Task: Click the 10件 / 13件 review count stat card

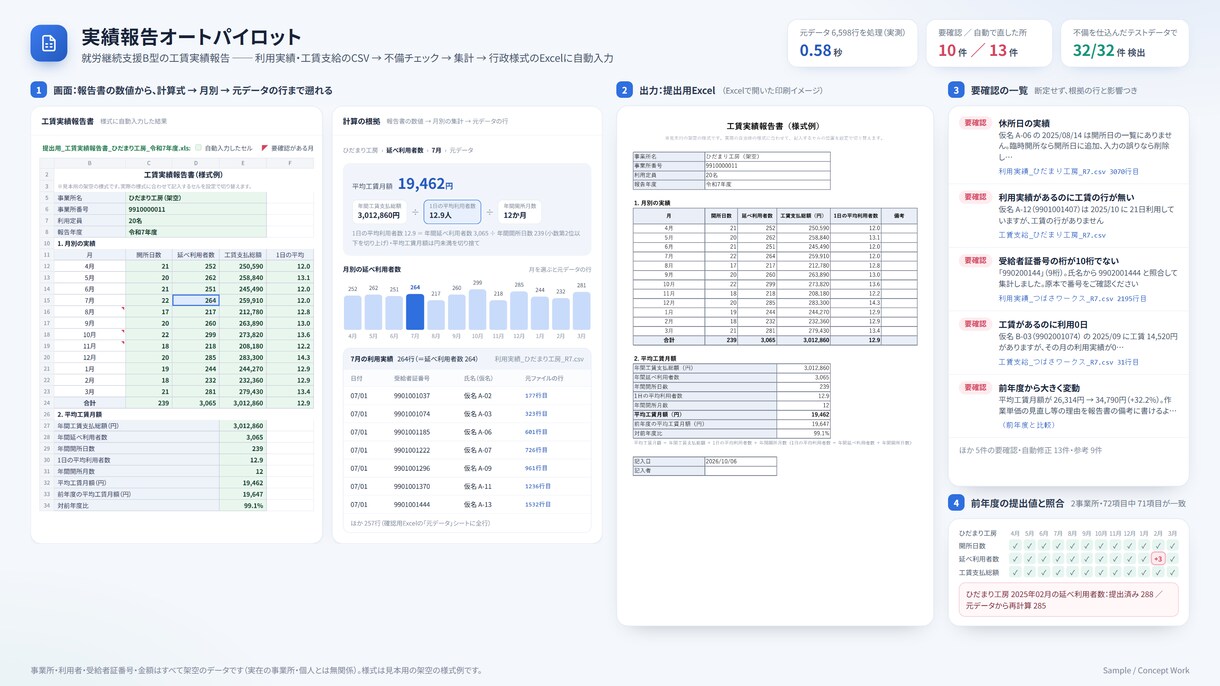Action: [x=988, y=43]
